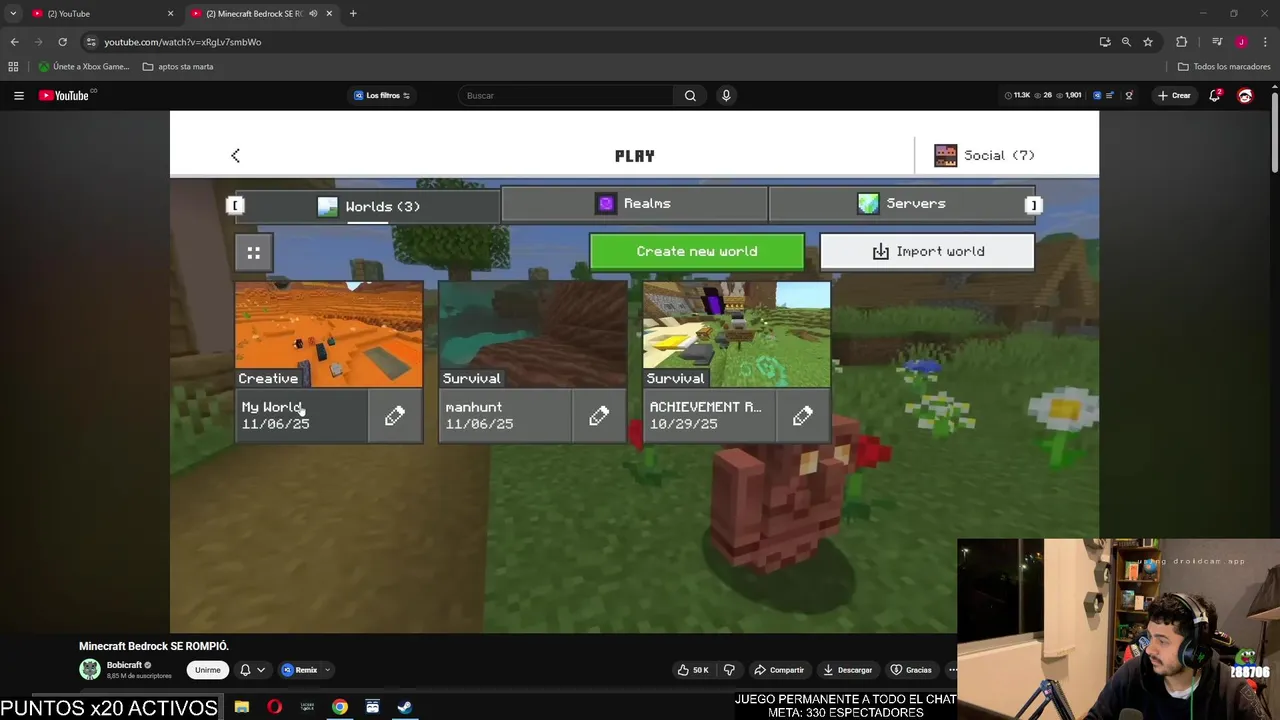Click the trophy extension icon in YouTube header
The height and width of the screenshot is (720, 1280).
point(1129,95)
